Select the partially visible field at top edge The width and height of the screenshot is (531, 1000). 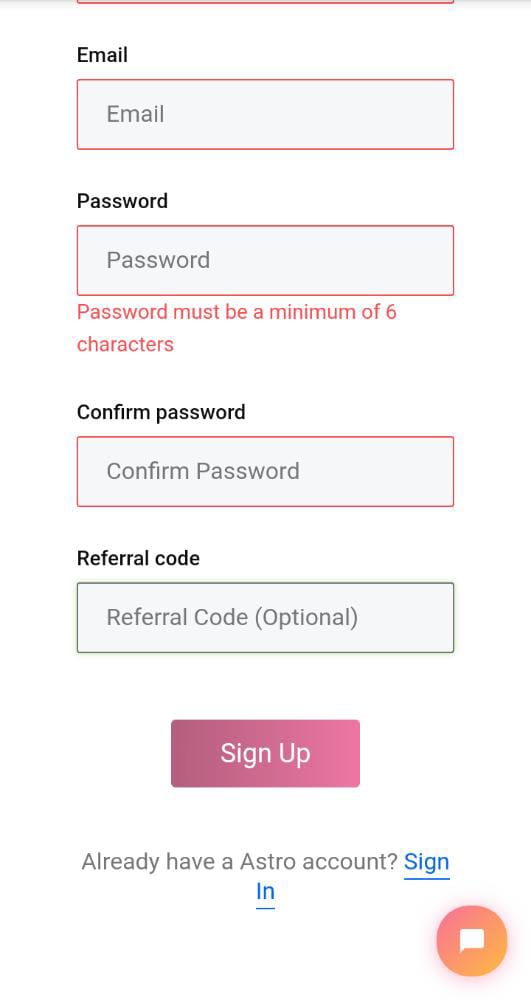(x=265, y=2)
